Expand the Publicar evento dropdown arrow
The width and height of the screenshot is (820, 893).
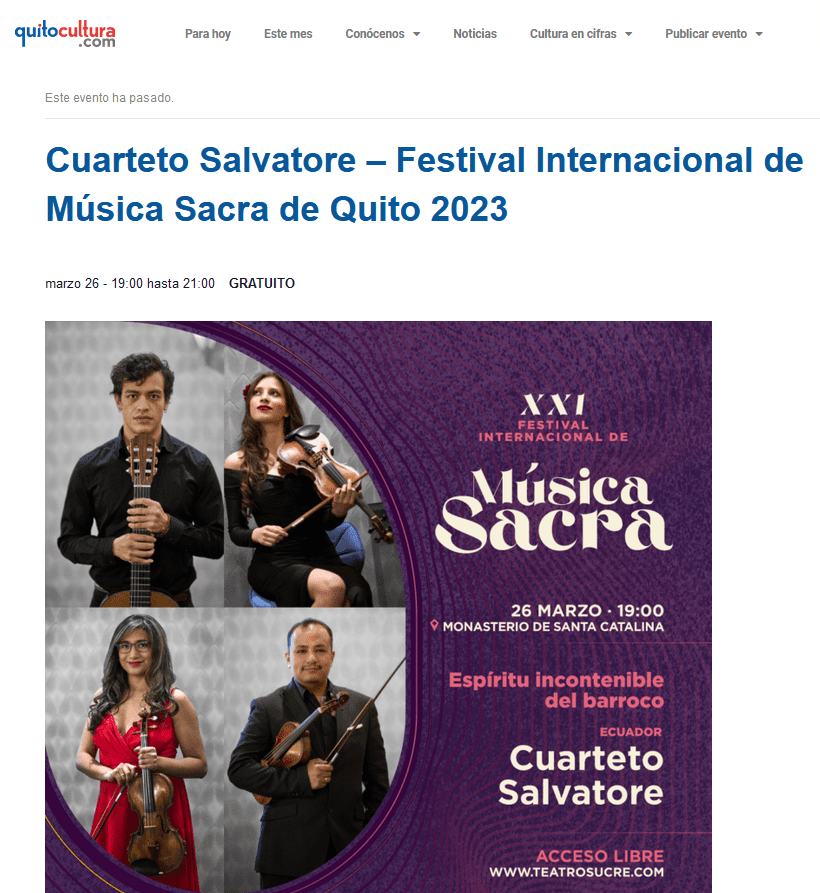[759, 34]
